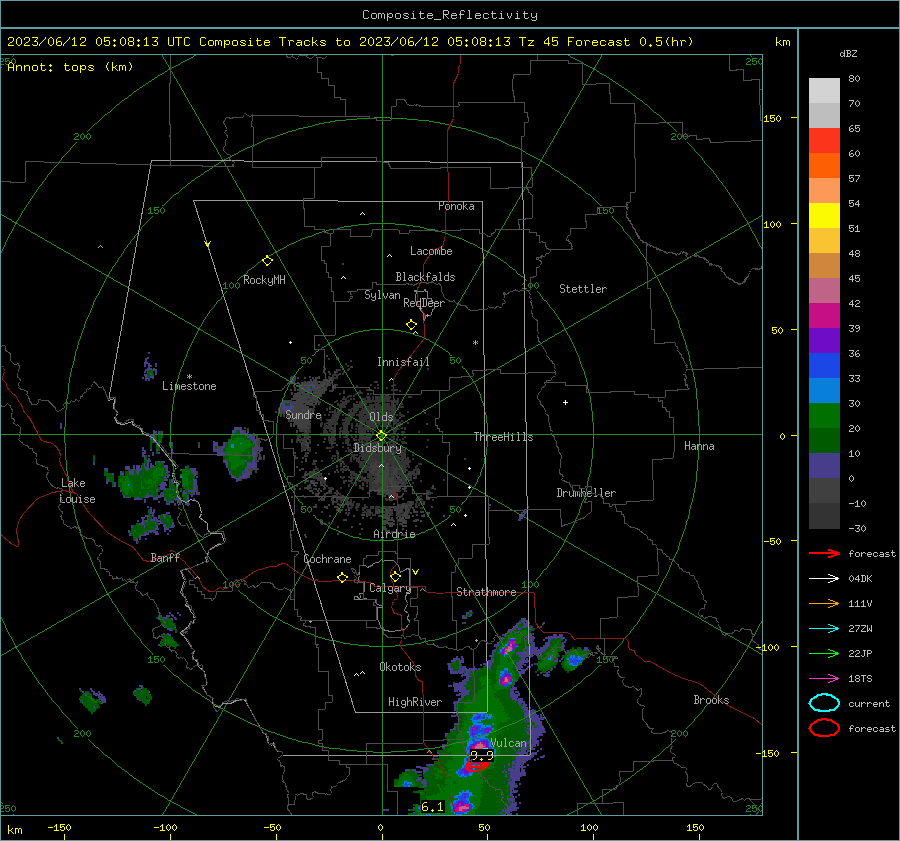The height and width of the screenshot is (841, 900).
Task: Click the Okotoks town label
Action: 400,667
